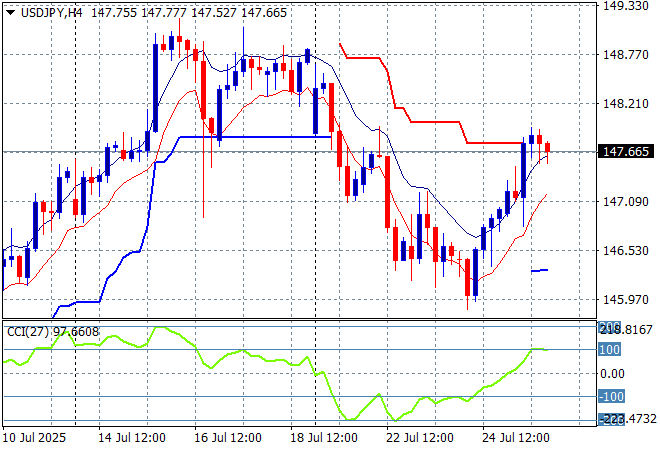Click the CCI 0.00 level label
Viewport: 660px width, 450px height.
[612, 374]
